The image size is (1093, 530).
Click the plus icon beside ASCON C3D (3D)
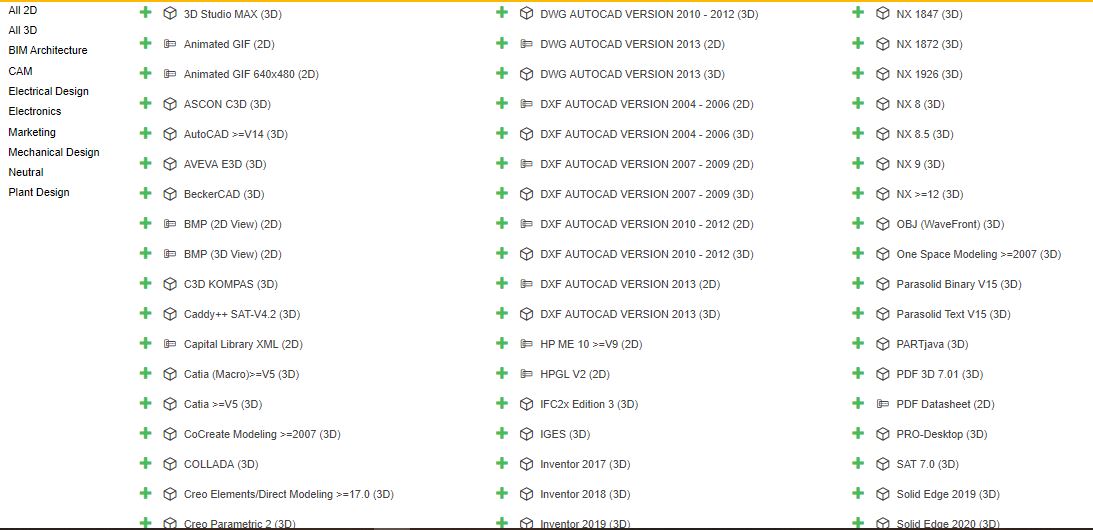[x=145, y=103]
